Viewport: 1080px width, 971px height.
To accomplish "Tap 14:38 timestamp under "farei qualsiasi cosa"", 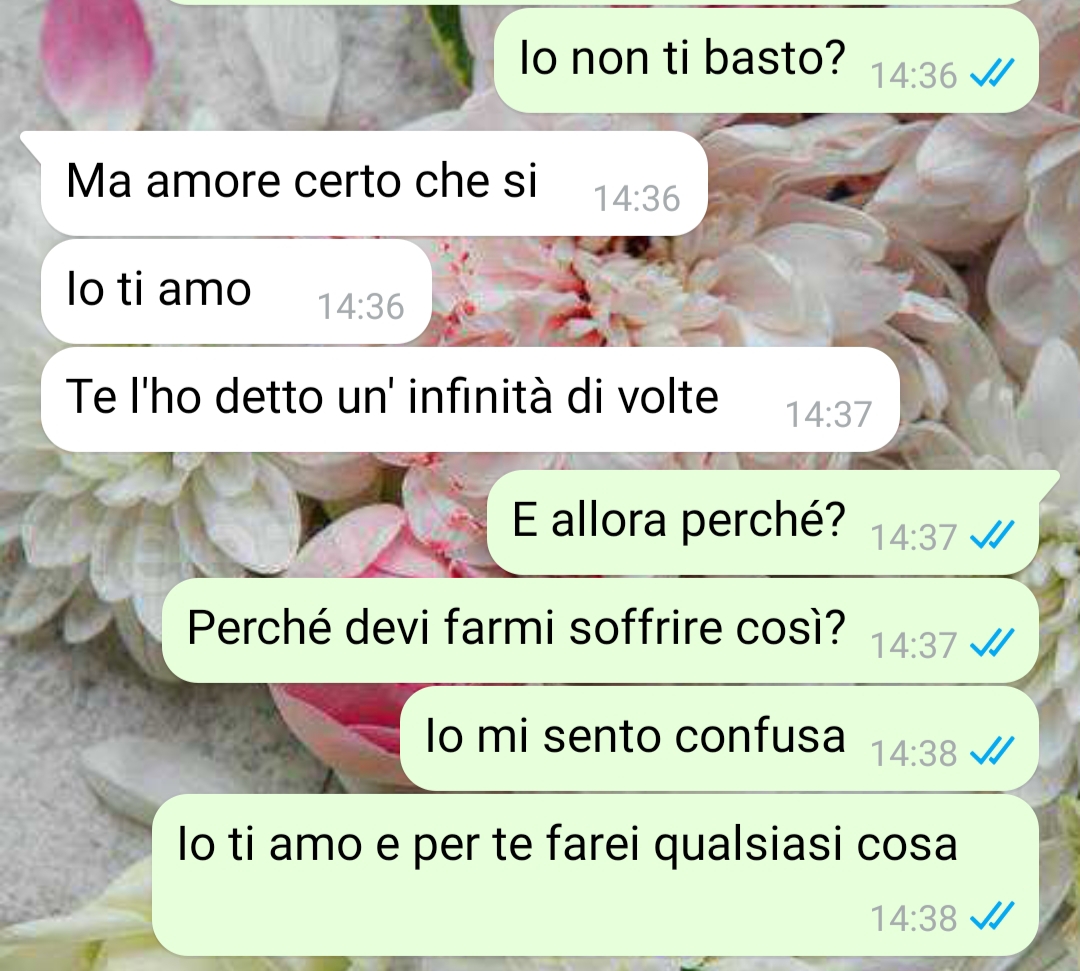I will pos(913,919).
